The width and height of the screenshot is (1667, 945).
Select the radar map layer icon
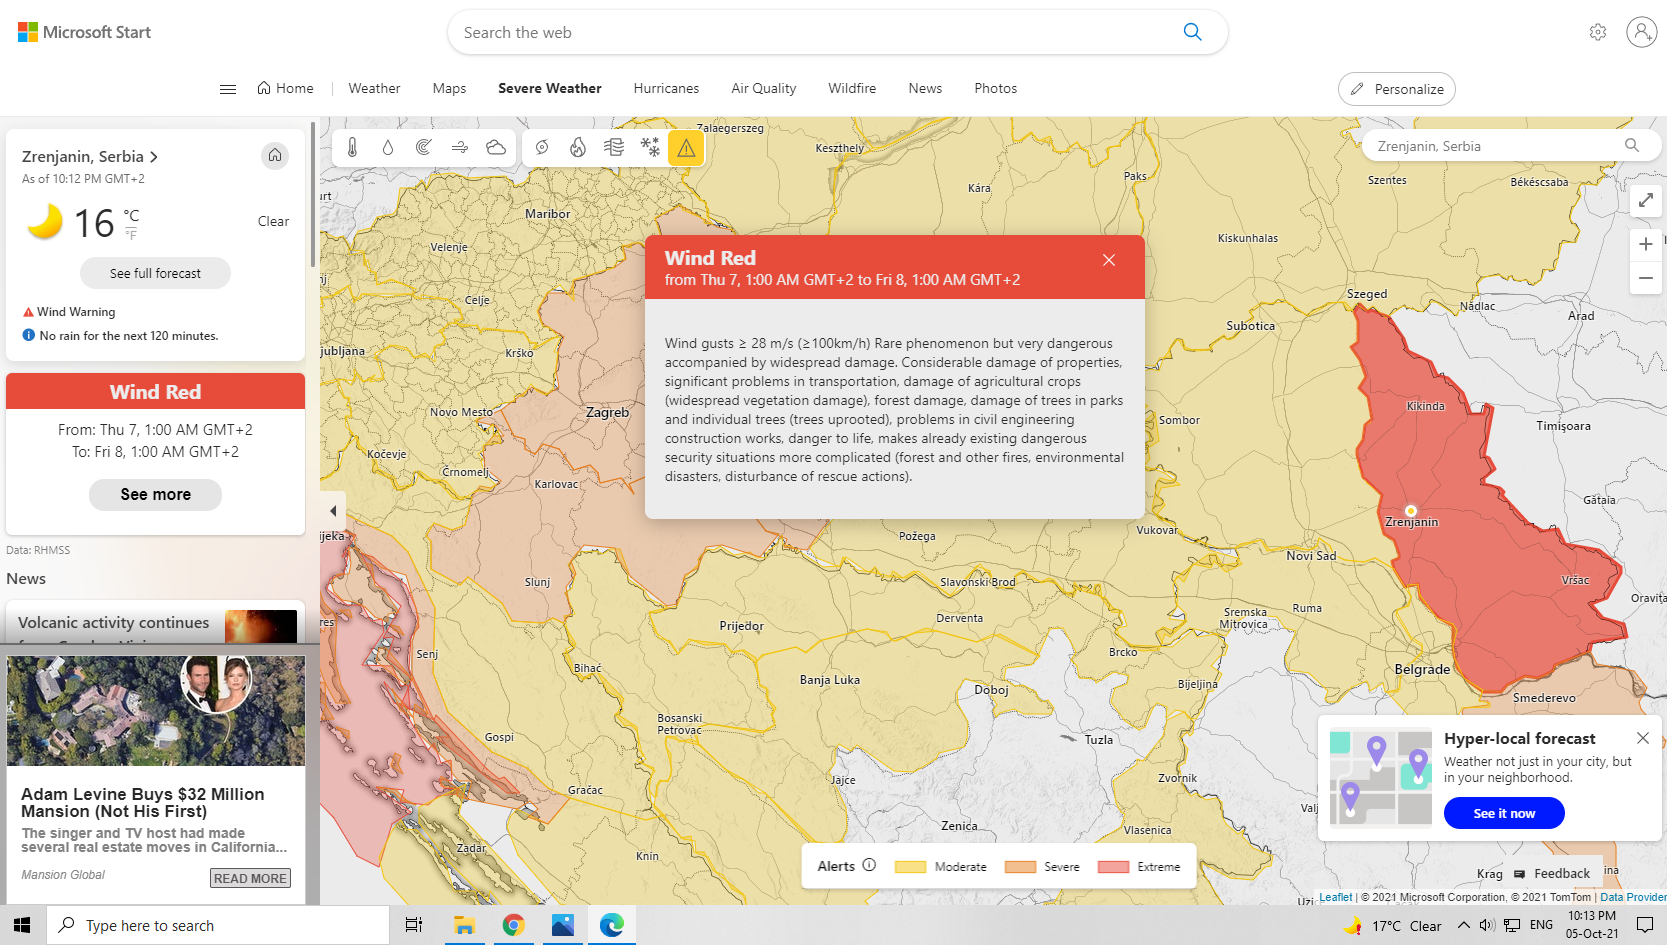[424, 148]
